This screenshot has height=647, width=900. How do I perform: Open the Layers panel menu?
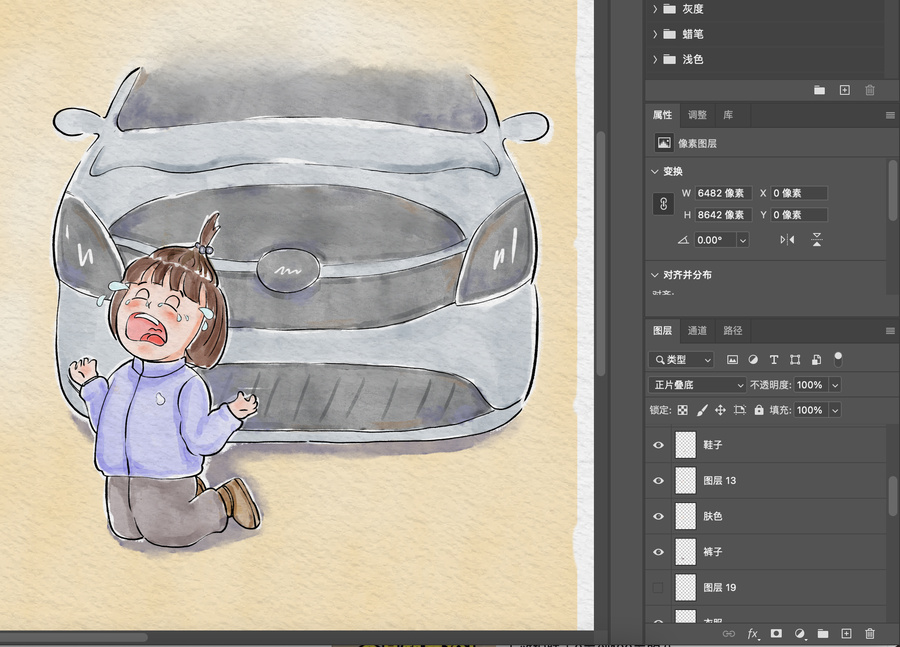point(890,331)
